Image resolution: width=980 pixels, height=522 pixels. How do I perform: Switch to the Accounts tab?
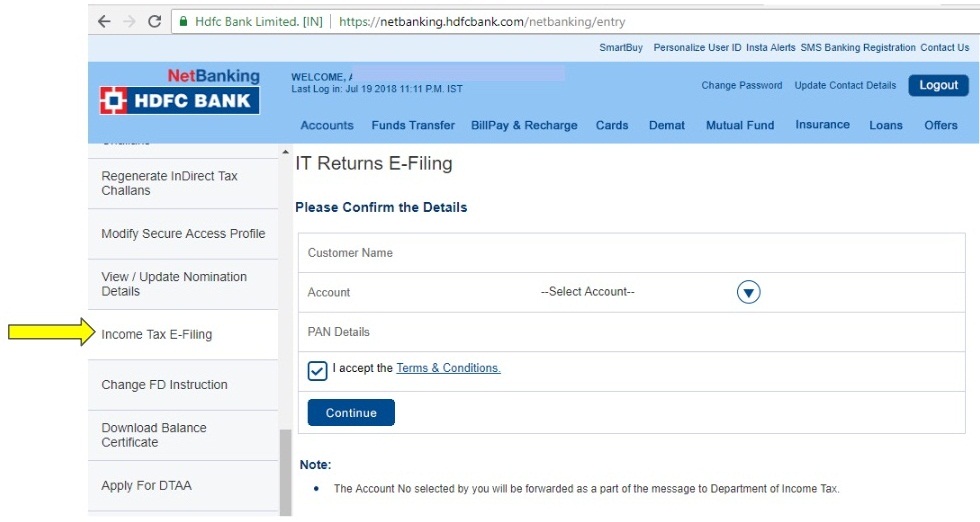point(327,125)
